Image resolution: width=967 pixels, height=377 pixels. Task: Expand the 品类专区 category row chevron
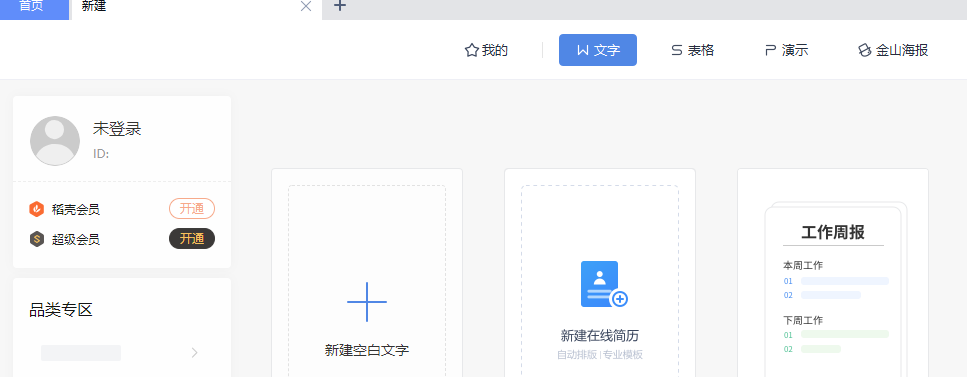coord(195,353)
